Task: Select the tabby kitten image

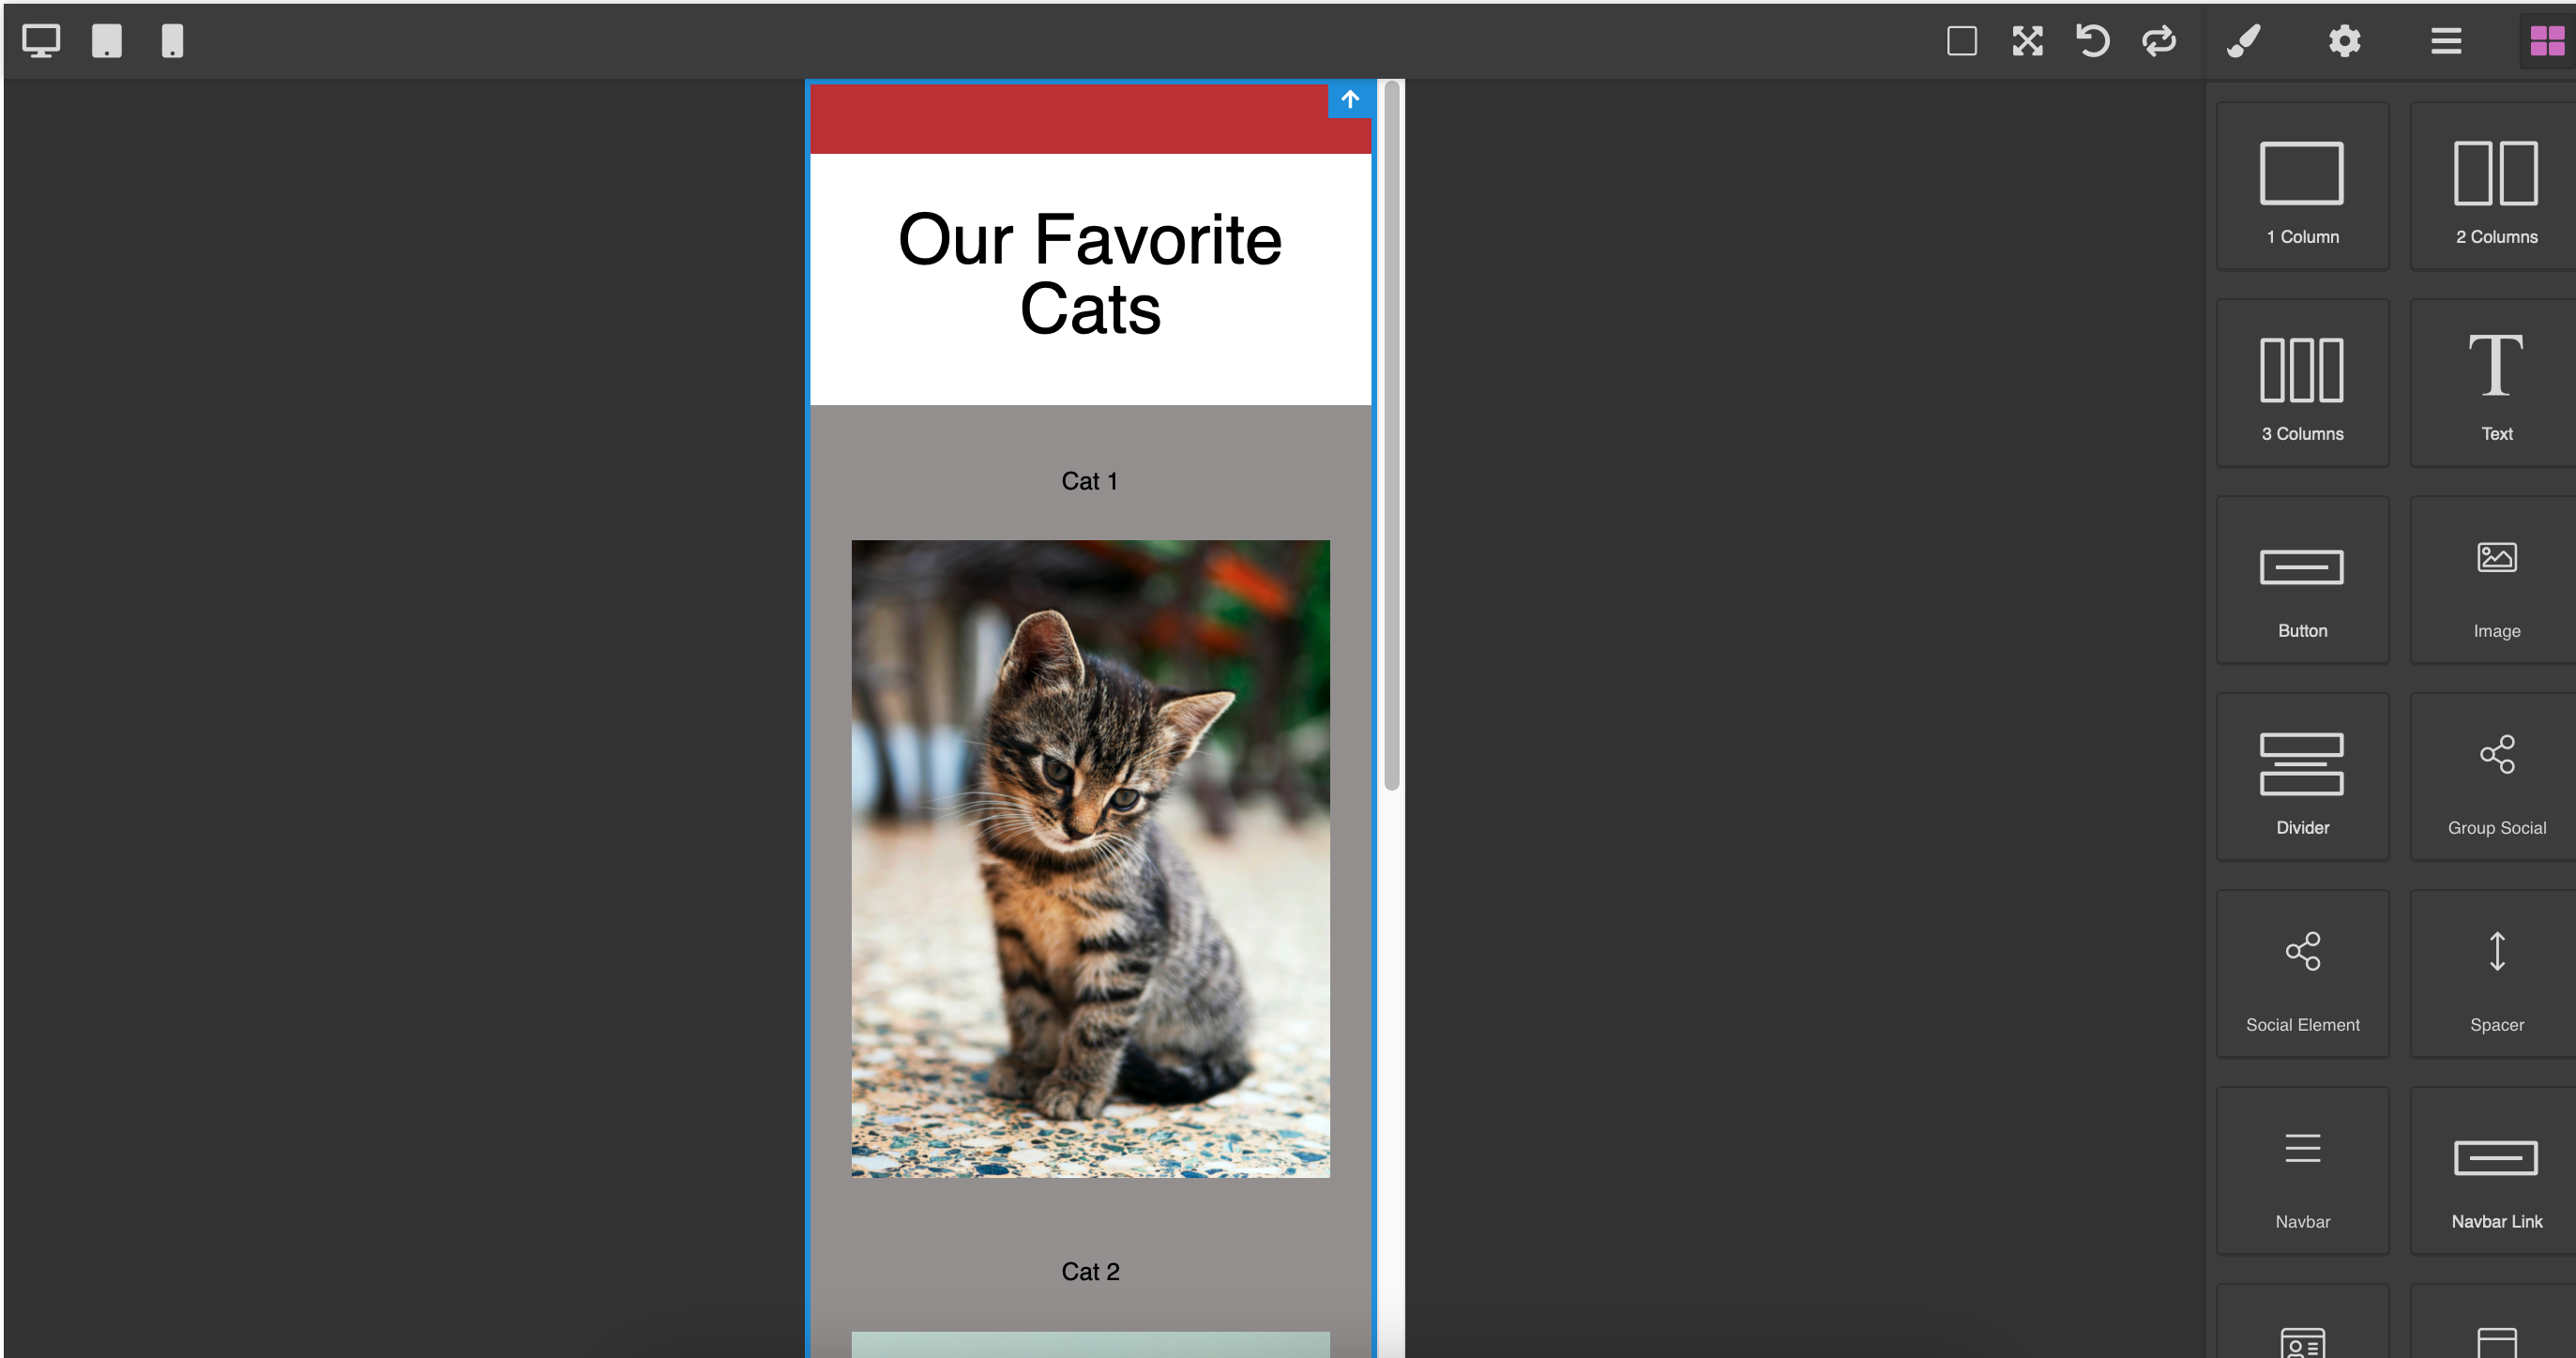Action: [1090, 859]
